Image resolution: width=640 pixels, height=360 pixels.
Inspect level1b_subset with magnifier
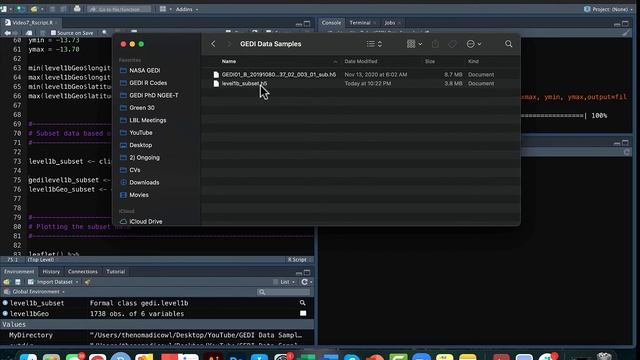pos(302,303)
